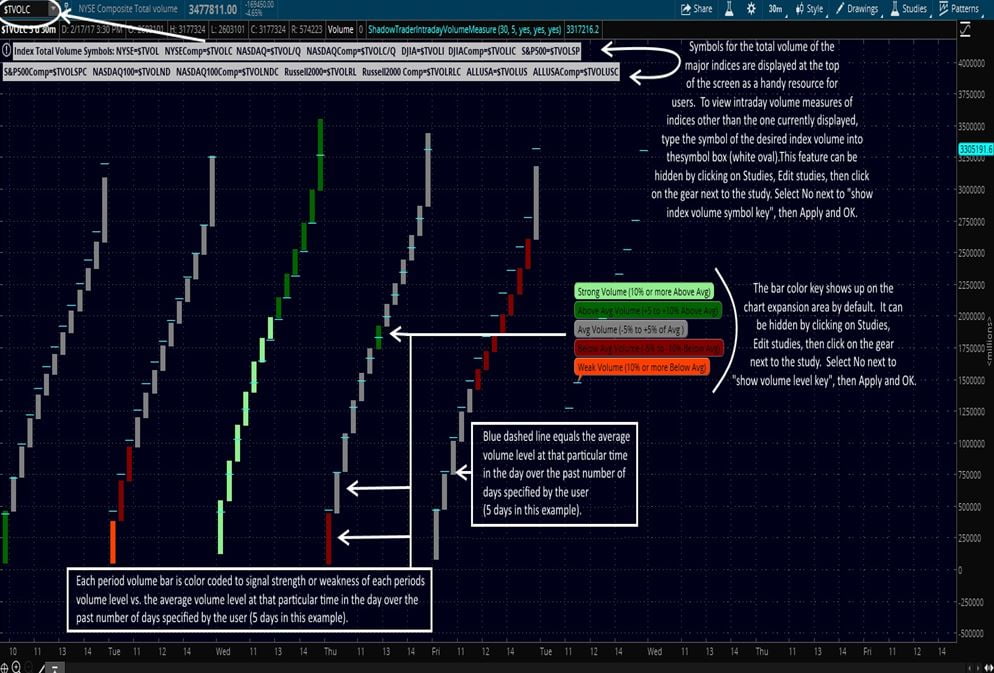Open the Studies menu

click(x=908, y=9)
